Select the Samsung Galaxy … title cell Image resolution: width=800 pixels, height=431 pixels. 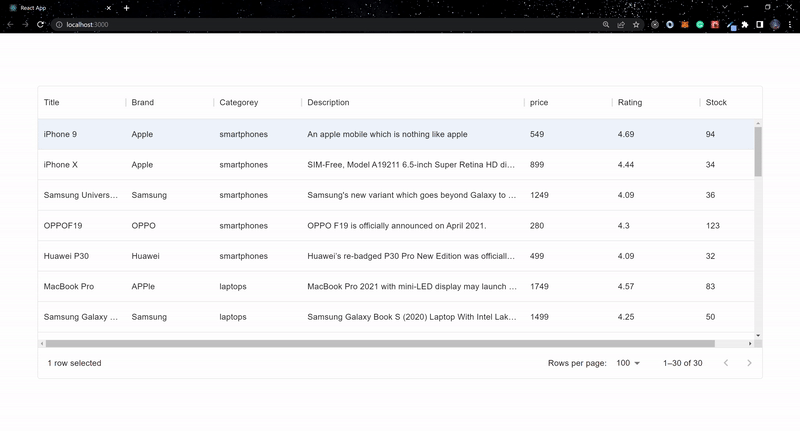click(x=82, y=317)
